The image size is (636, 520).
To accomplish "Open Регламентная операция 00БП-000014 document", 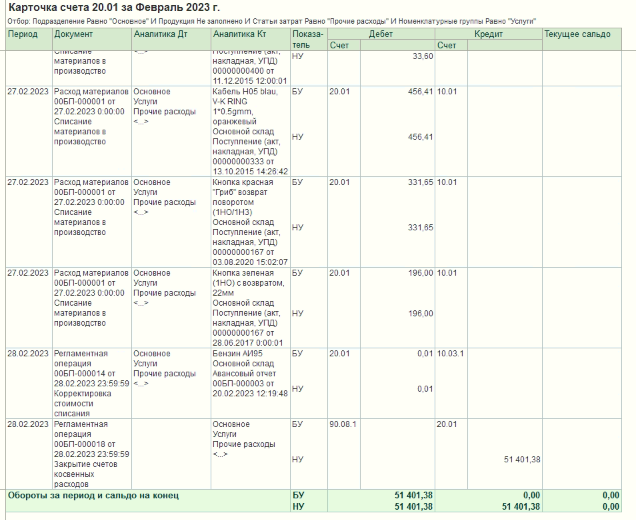I will 92,379.
